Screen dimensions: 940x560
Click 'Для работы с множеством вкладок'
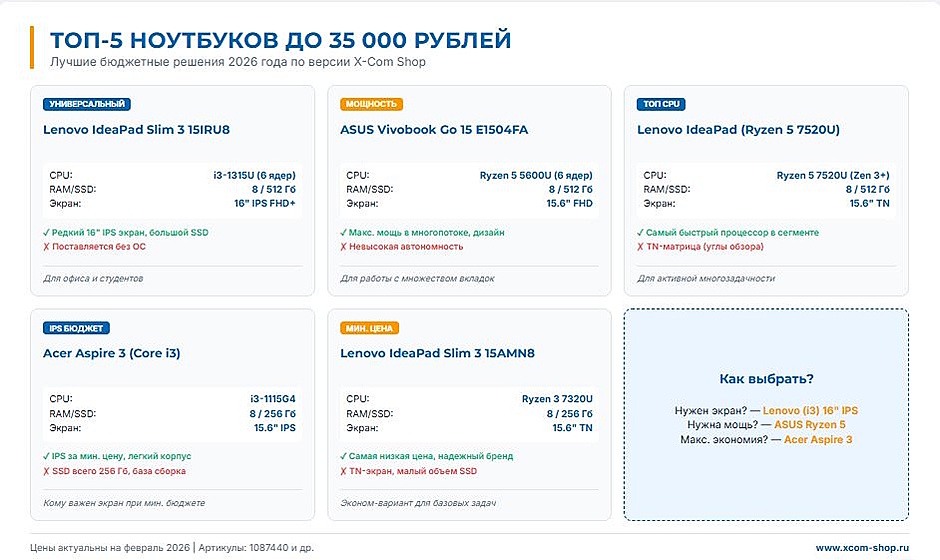pos(418,278)
